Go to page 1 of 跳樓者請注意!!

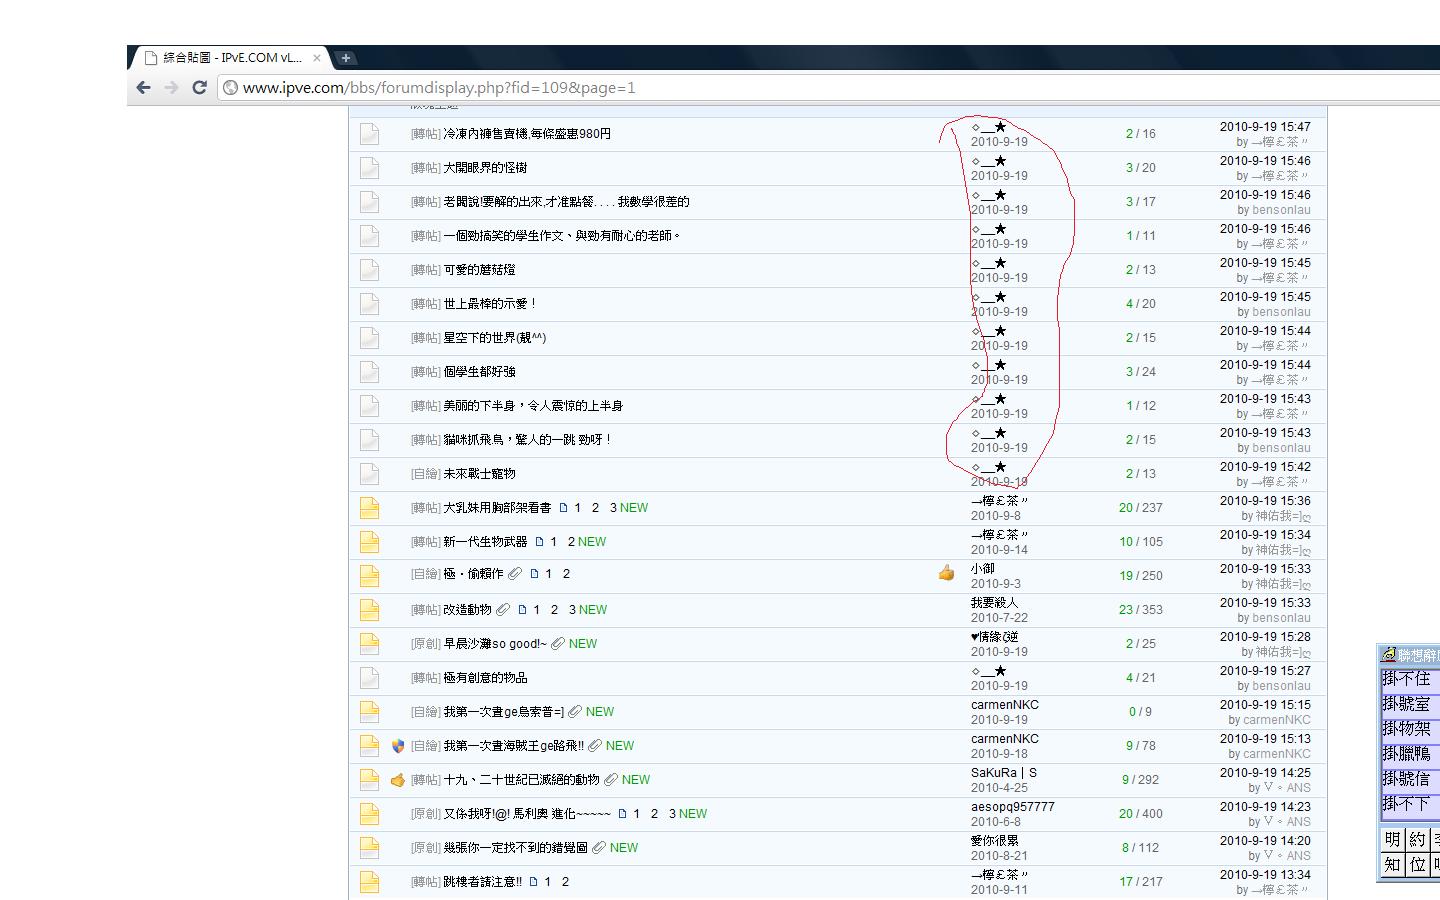click(547, 882)
